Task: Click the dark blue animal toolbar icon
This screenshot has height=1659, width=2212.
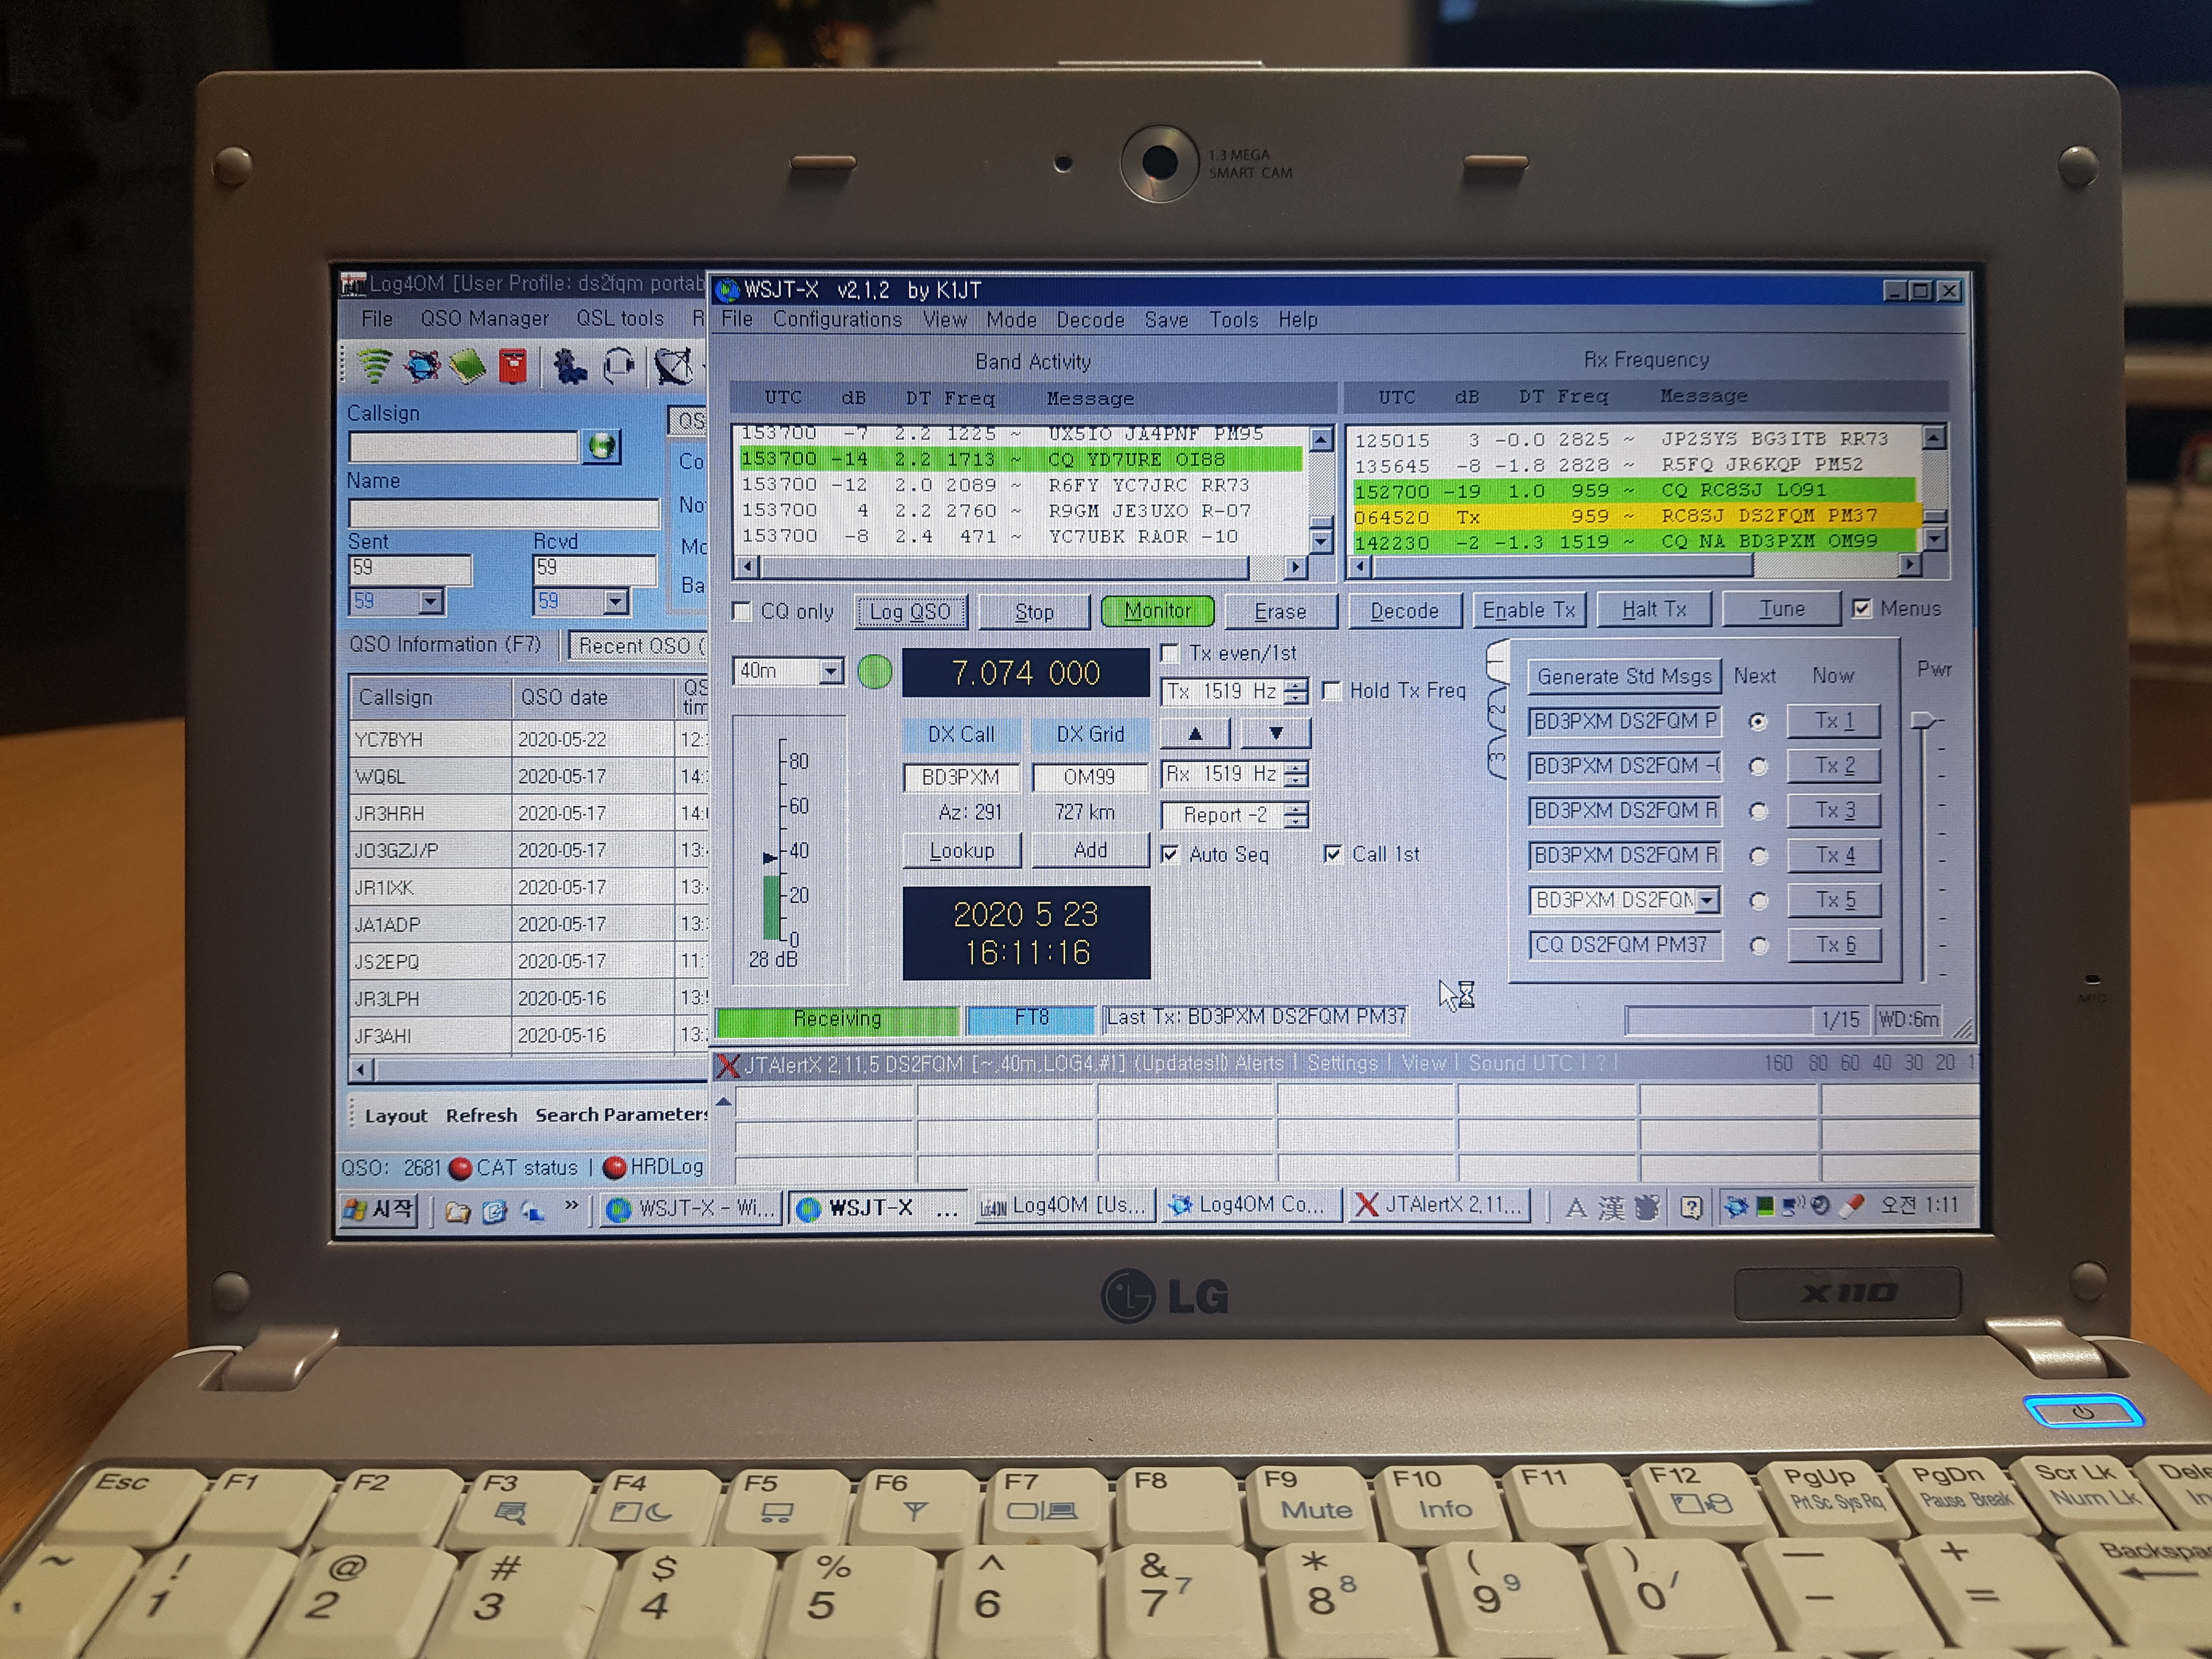Action: [570, 366]
